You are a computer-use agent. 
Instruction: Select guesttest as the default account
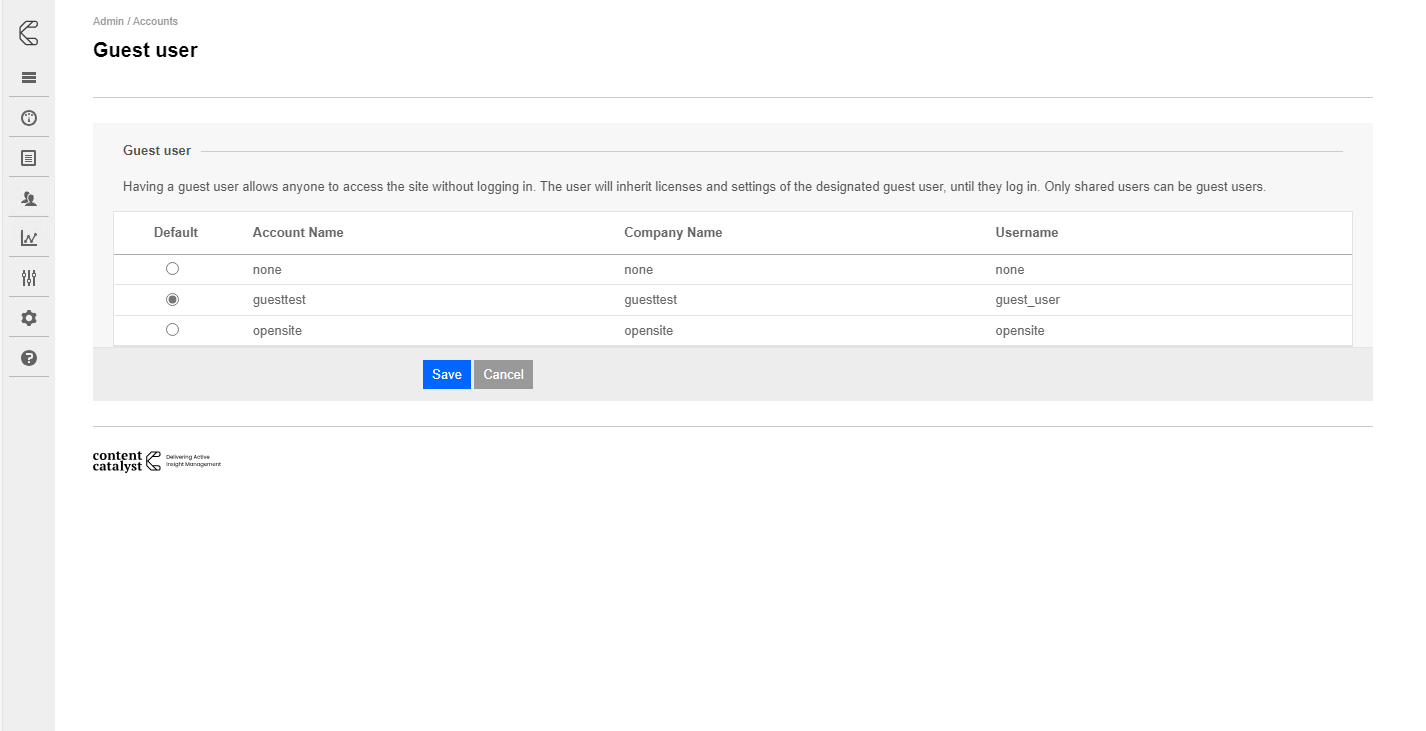pyautogui.click(x=172, y=299)
